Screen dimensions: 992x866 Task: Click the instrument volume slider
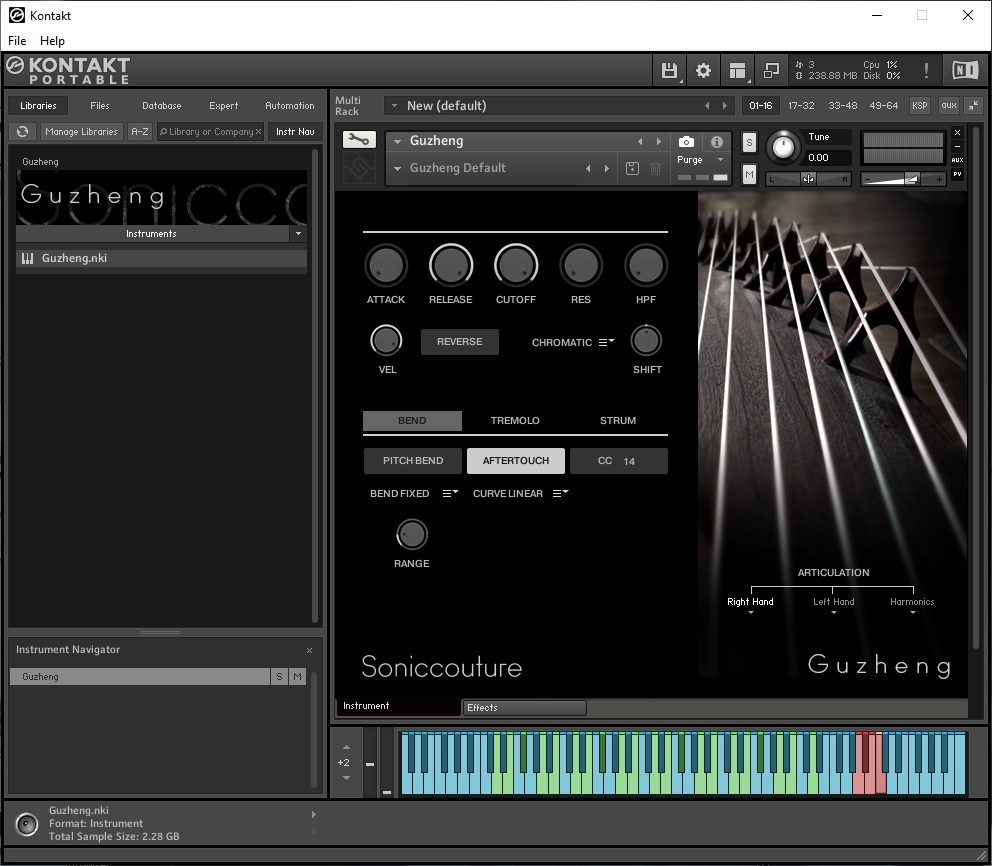pyautogui.click(x=903, y=180)
